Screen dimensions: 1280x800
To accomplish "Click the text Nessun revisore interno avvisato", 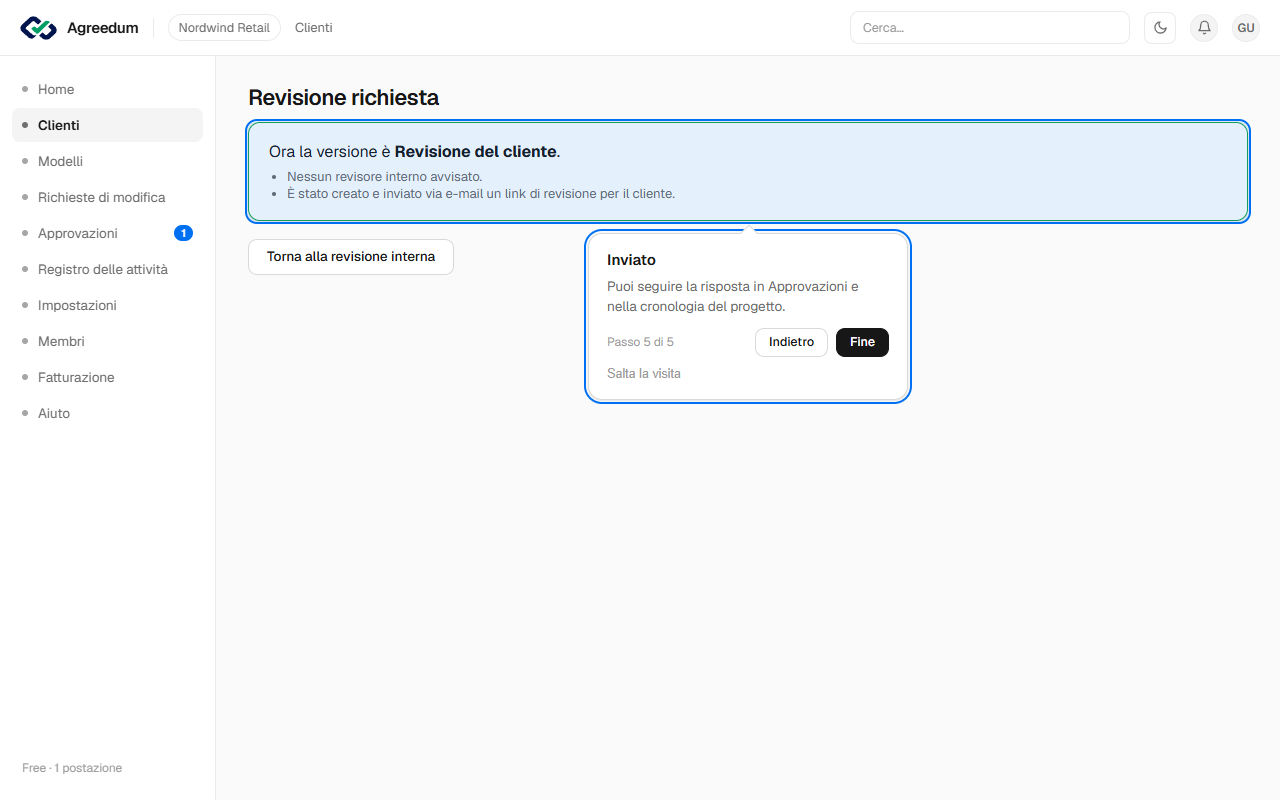I will point(385,177).
